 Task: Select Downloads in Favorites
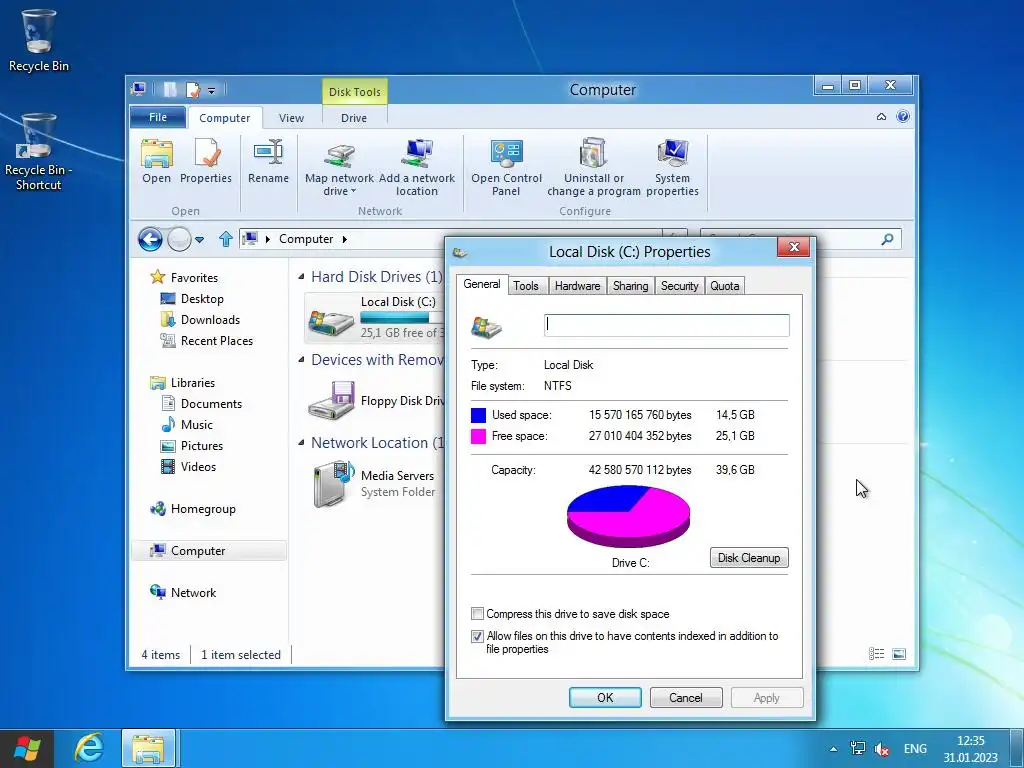[x=200, y=320]
